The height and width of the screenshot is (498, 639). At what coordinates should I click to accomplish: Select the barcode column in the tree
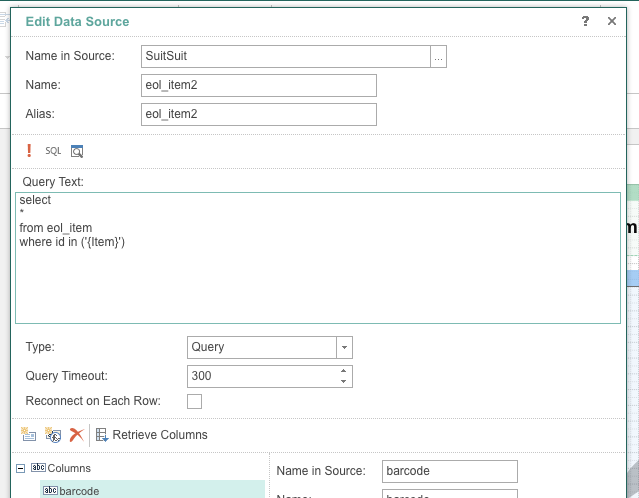coord(79,491)
